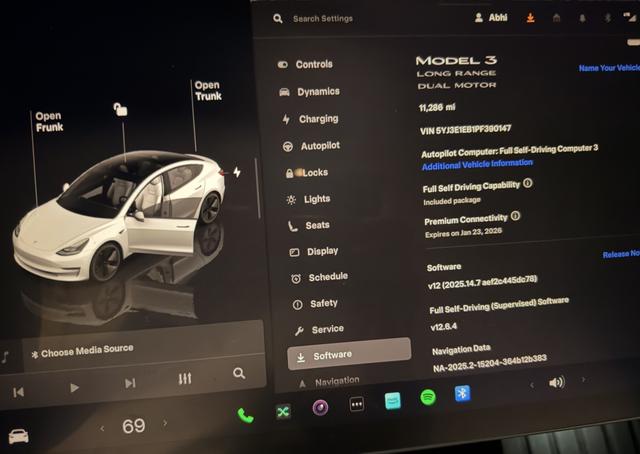Tap Open Trunk on car view

coord(208,91)
